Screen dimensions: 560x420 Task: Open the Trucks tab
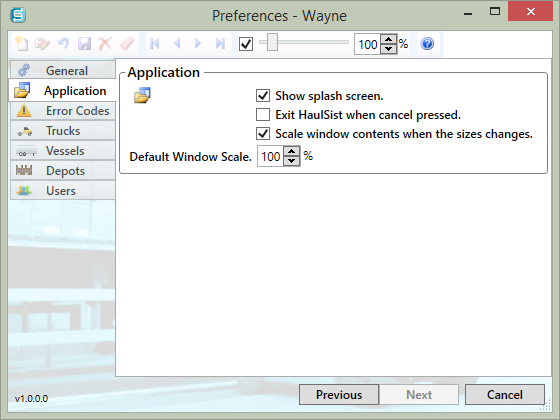[63, 131]
